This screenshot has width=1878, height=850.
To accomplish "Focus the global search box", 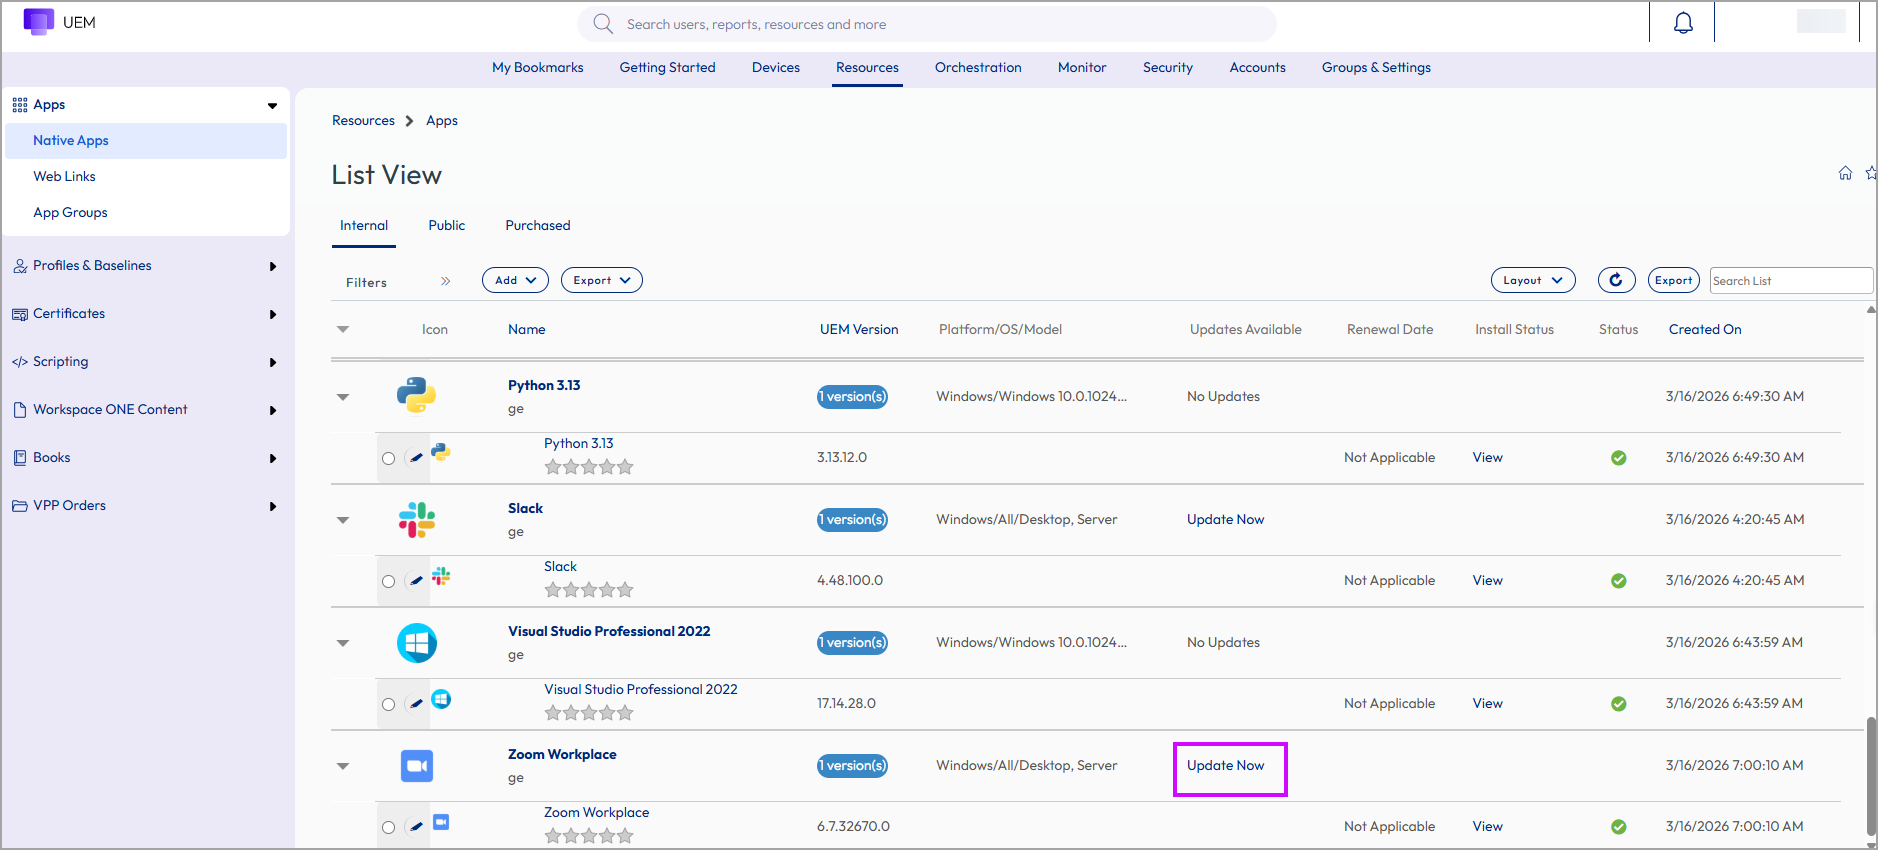I will (927, 24).
